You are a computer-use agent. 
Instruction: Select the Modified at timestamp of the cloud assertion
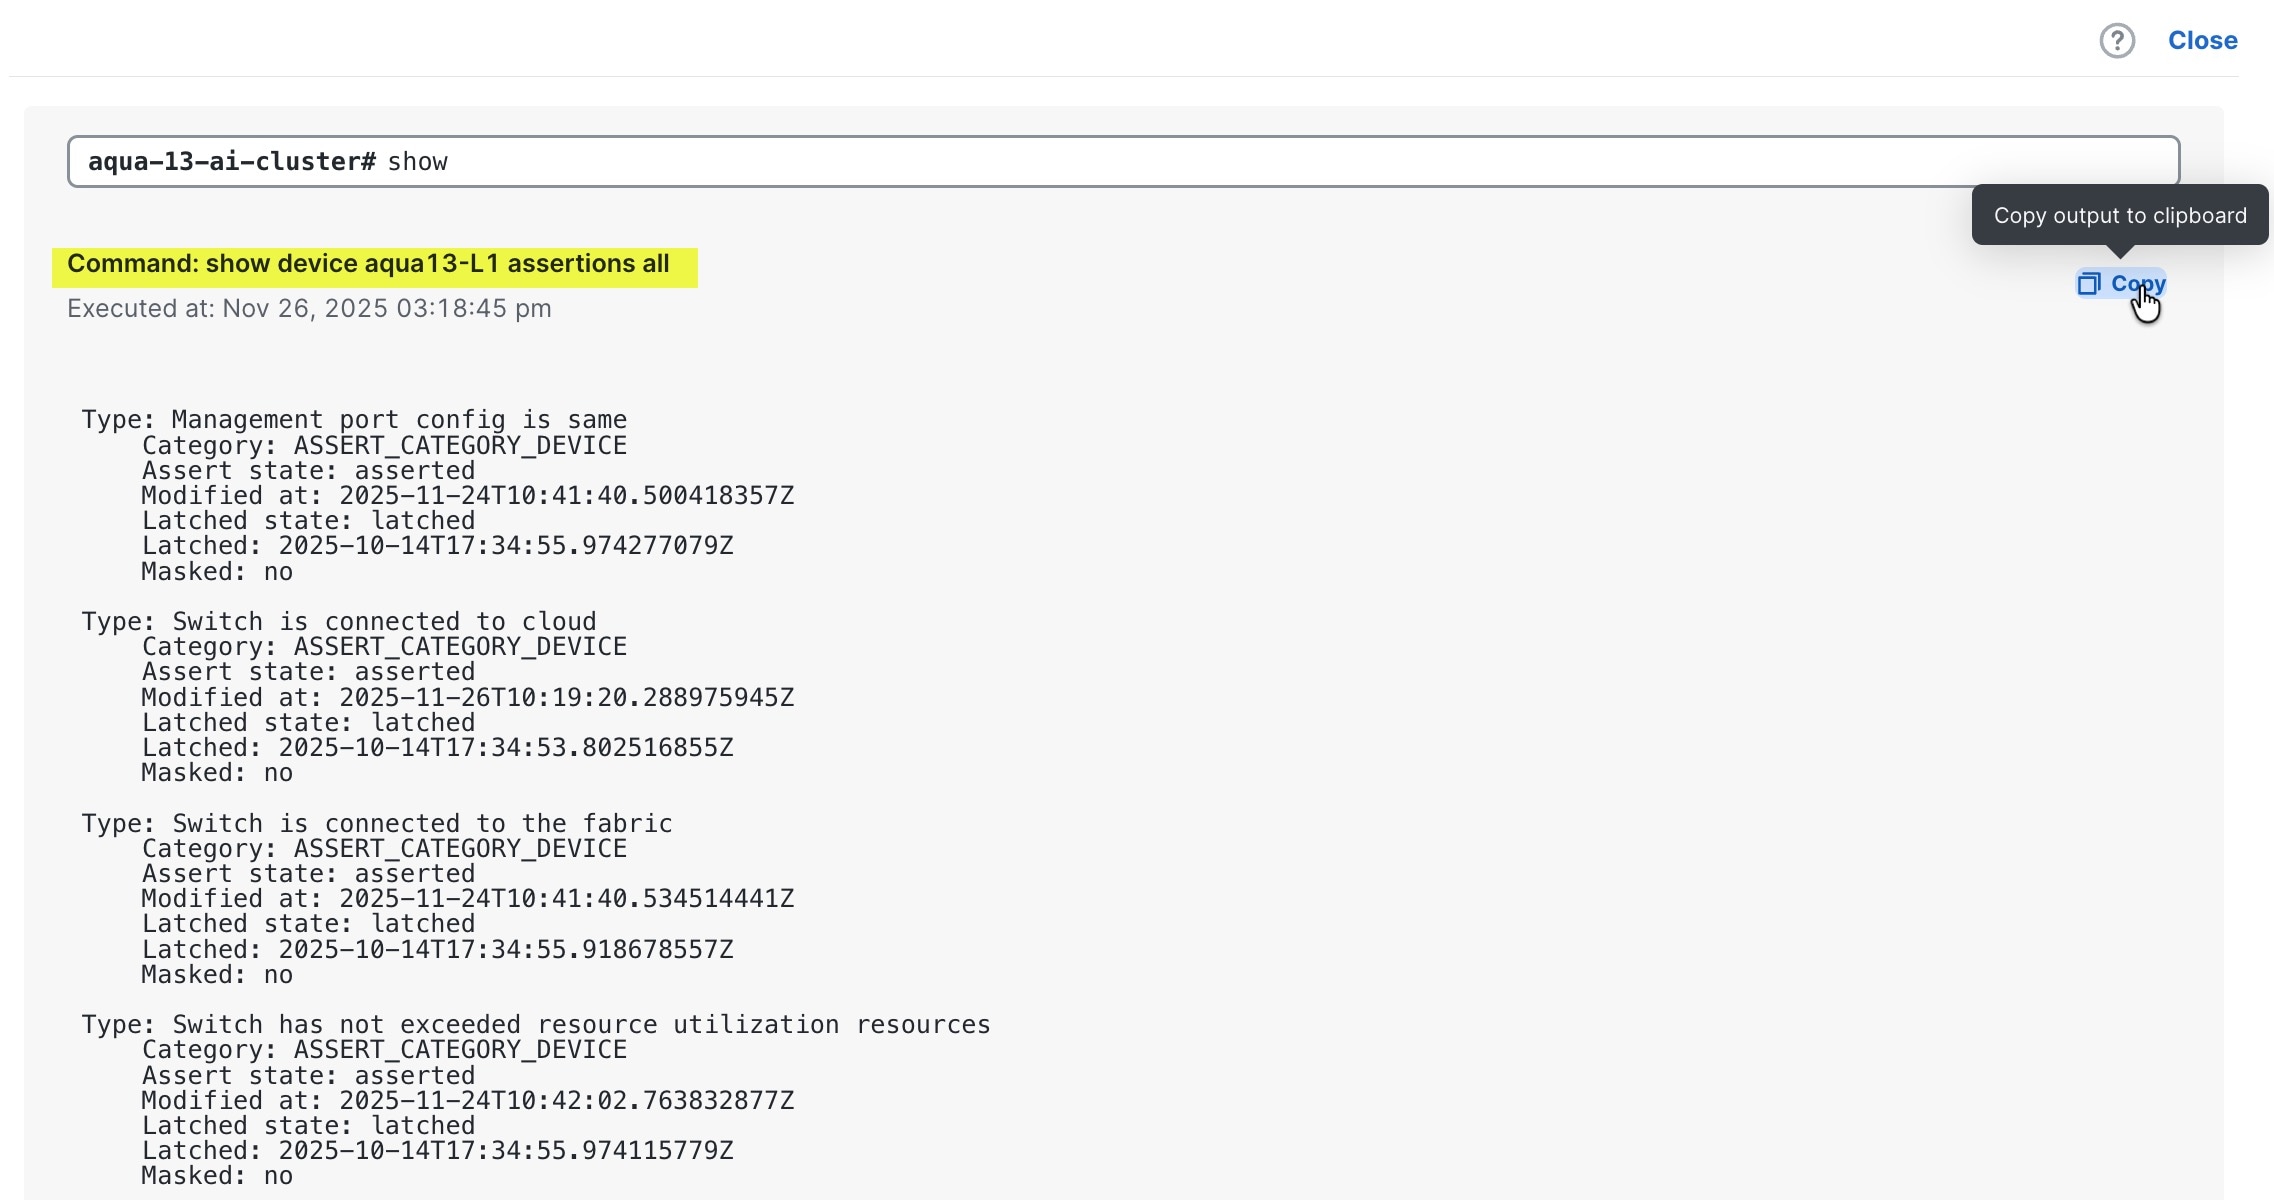point(467,697)
